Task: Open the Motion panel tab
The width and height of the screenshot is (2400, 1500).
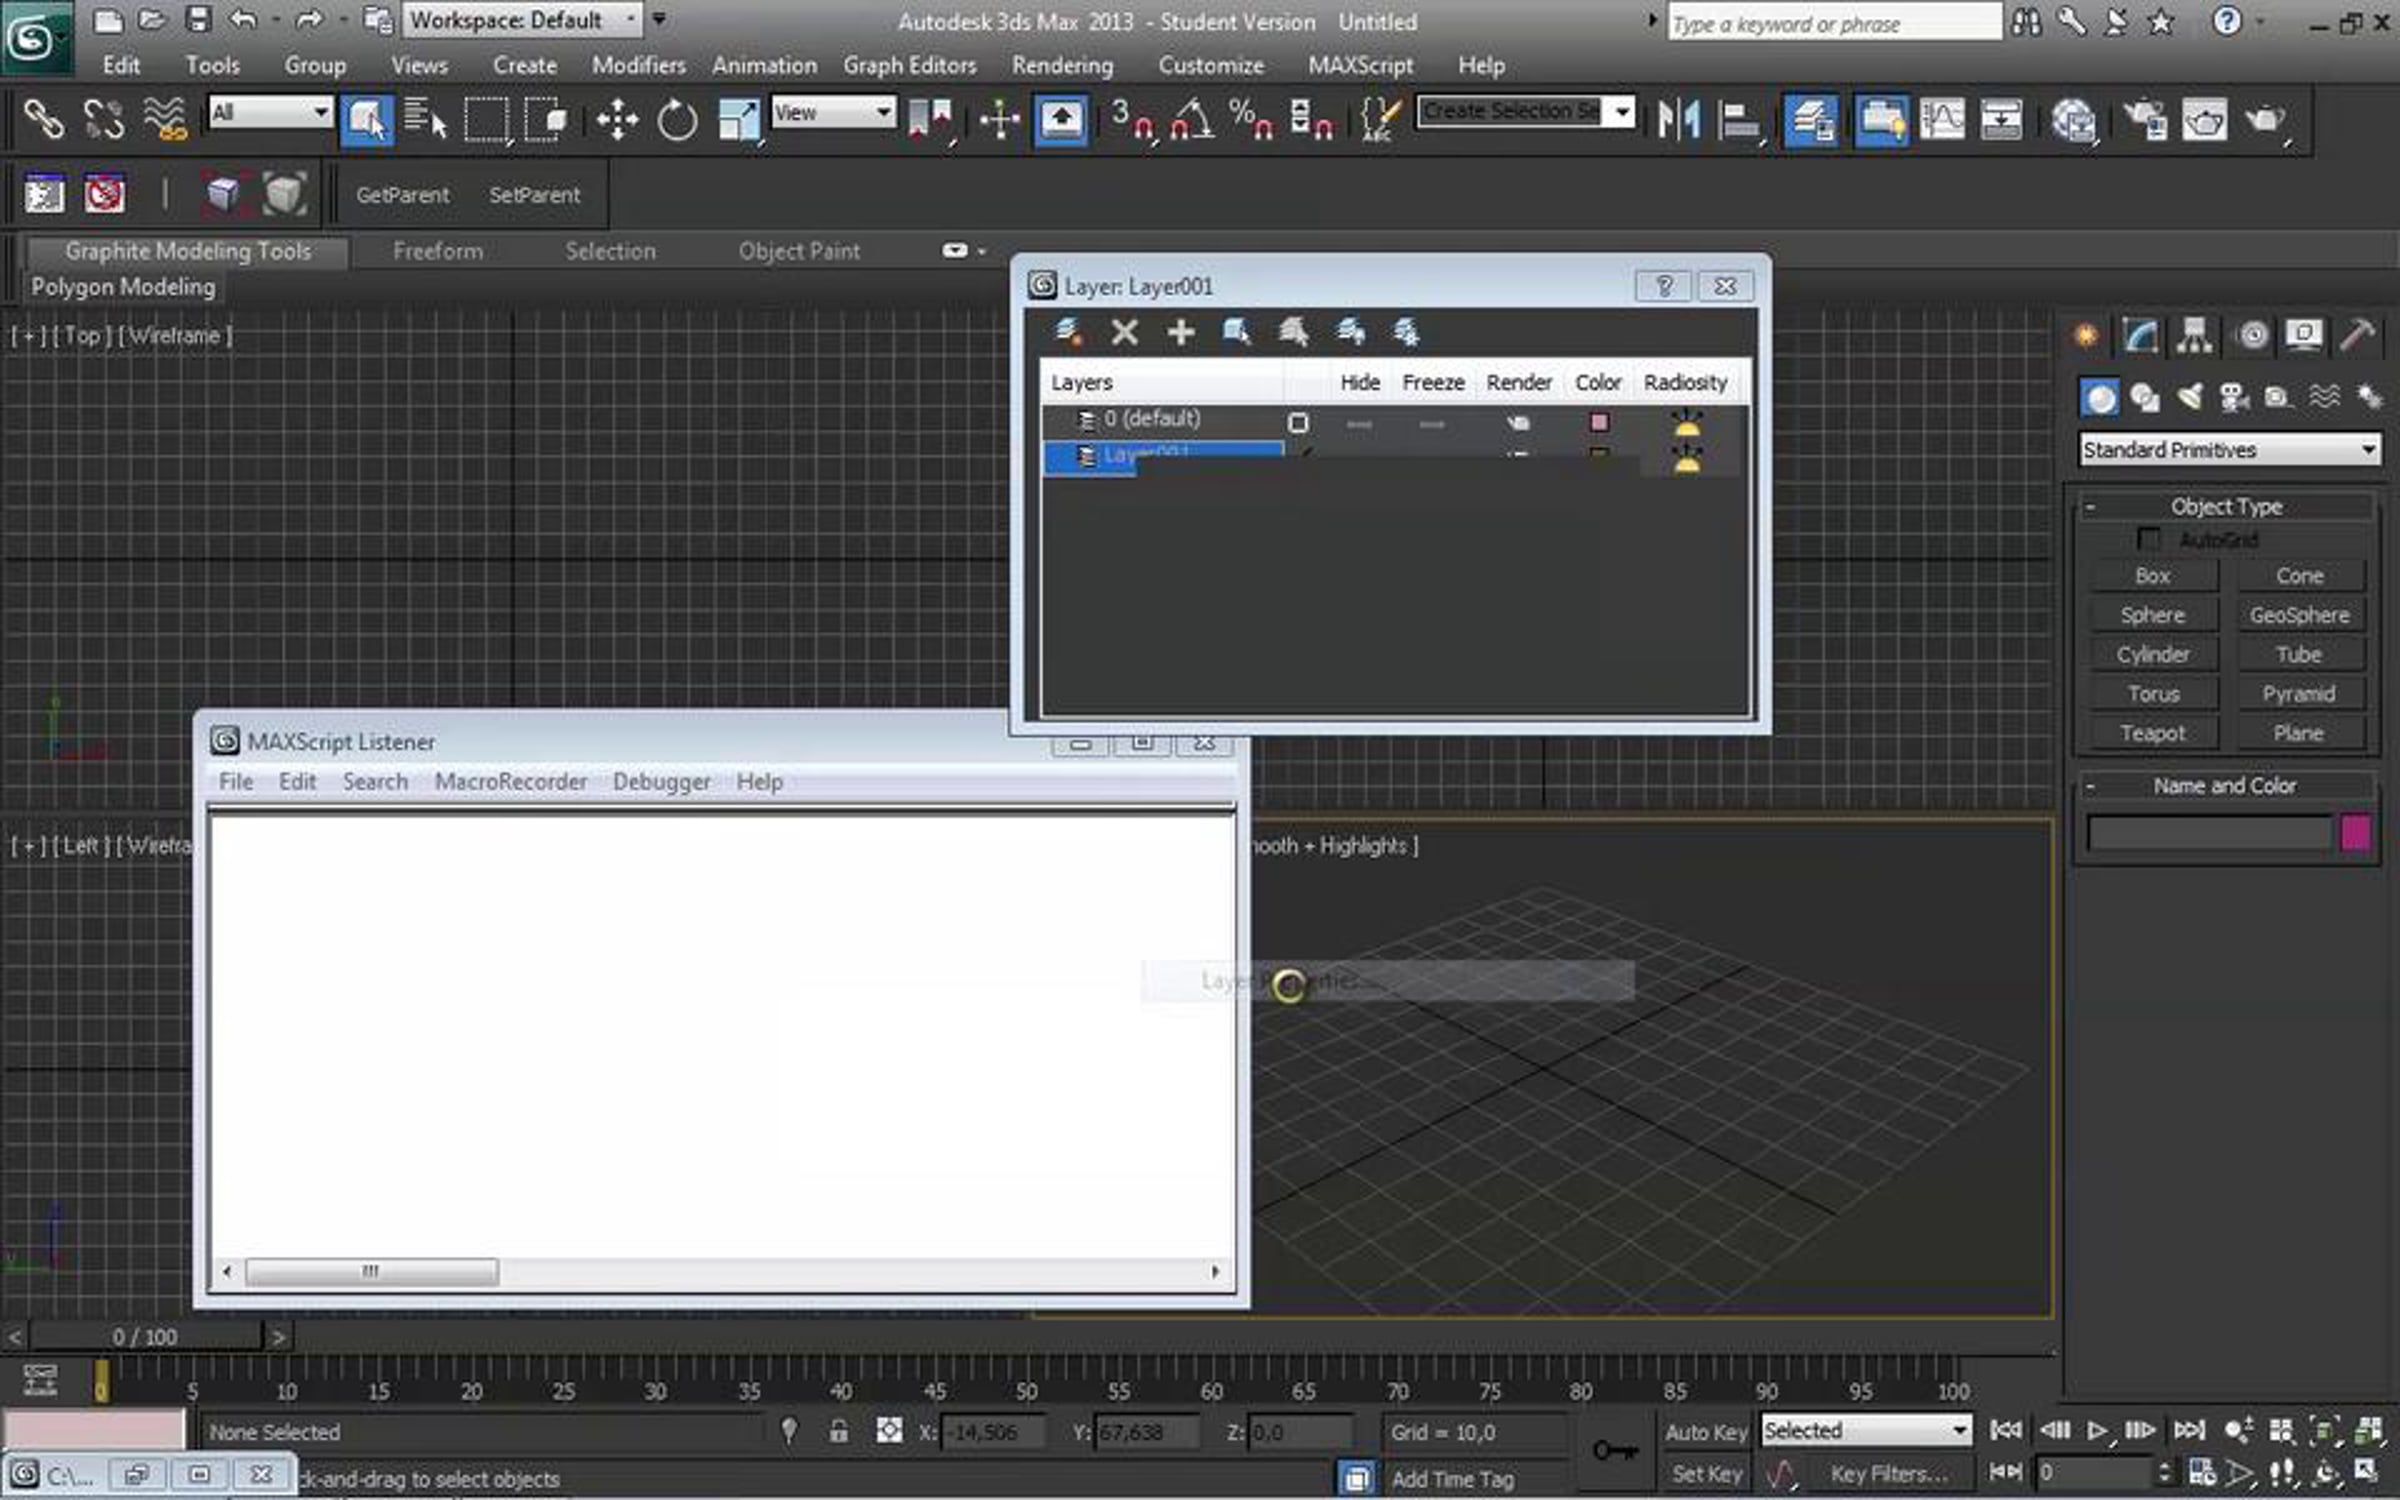Action: [2250, 336]
